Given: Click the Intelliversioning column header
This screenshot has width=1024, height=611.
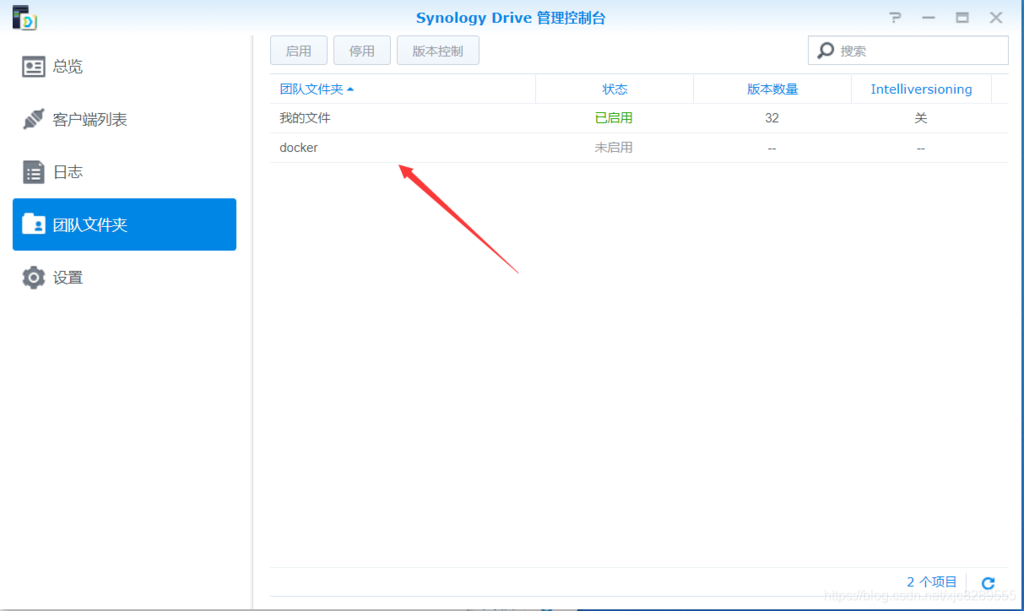Looking at the screenshot, I should (x=920, y=89).
